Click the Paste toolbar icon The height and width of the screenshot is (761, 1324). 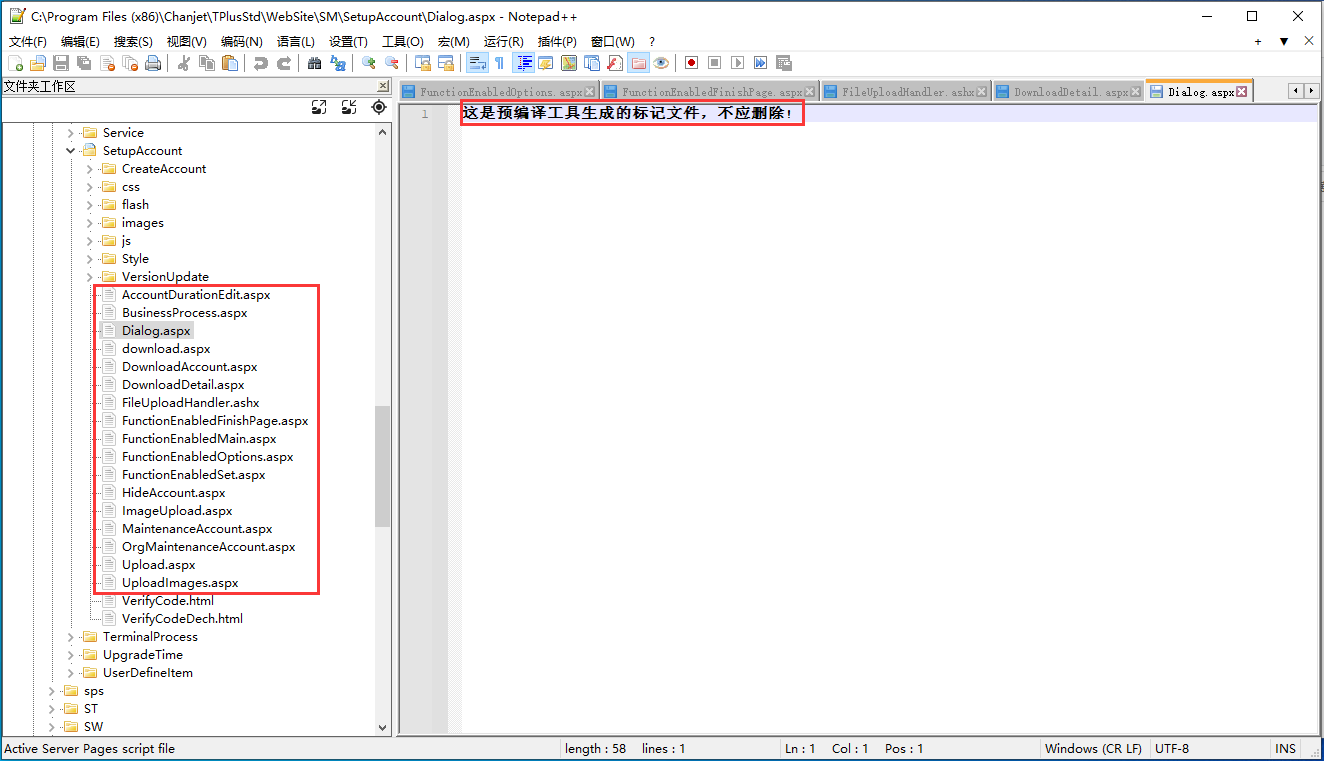point(230,63)
